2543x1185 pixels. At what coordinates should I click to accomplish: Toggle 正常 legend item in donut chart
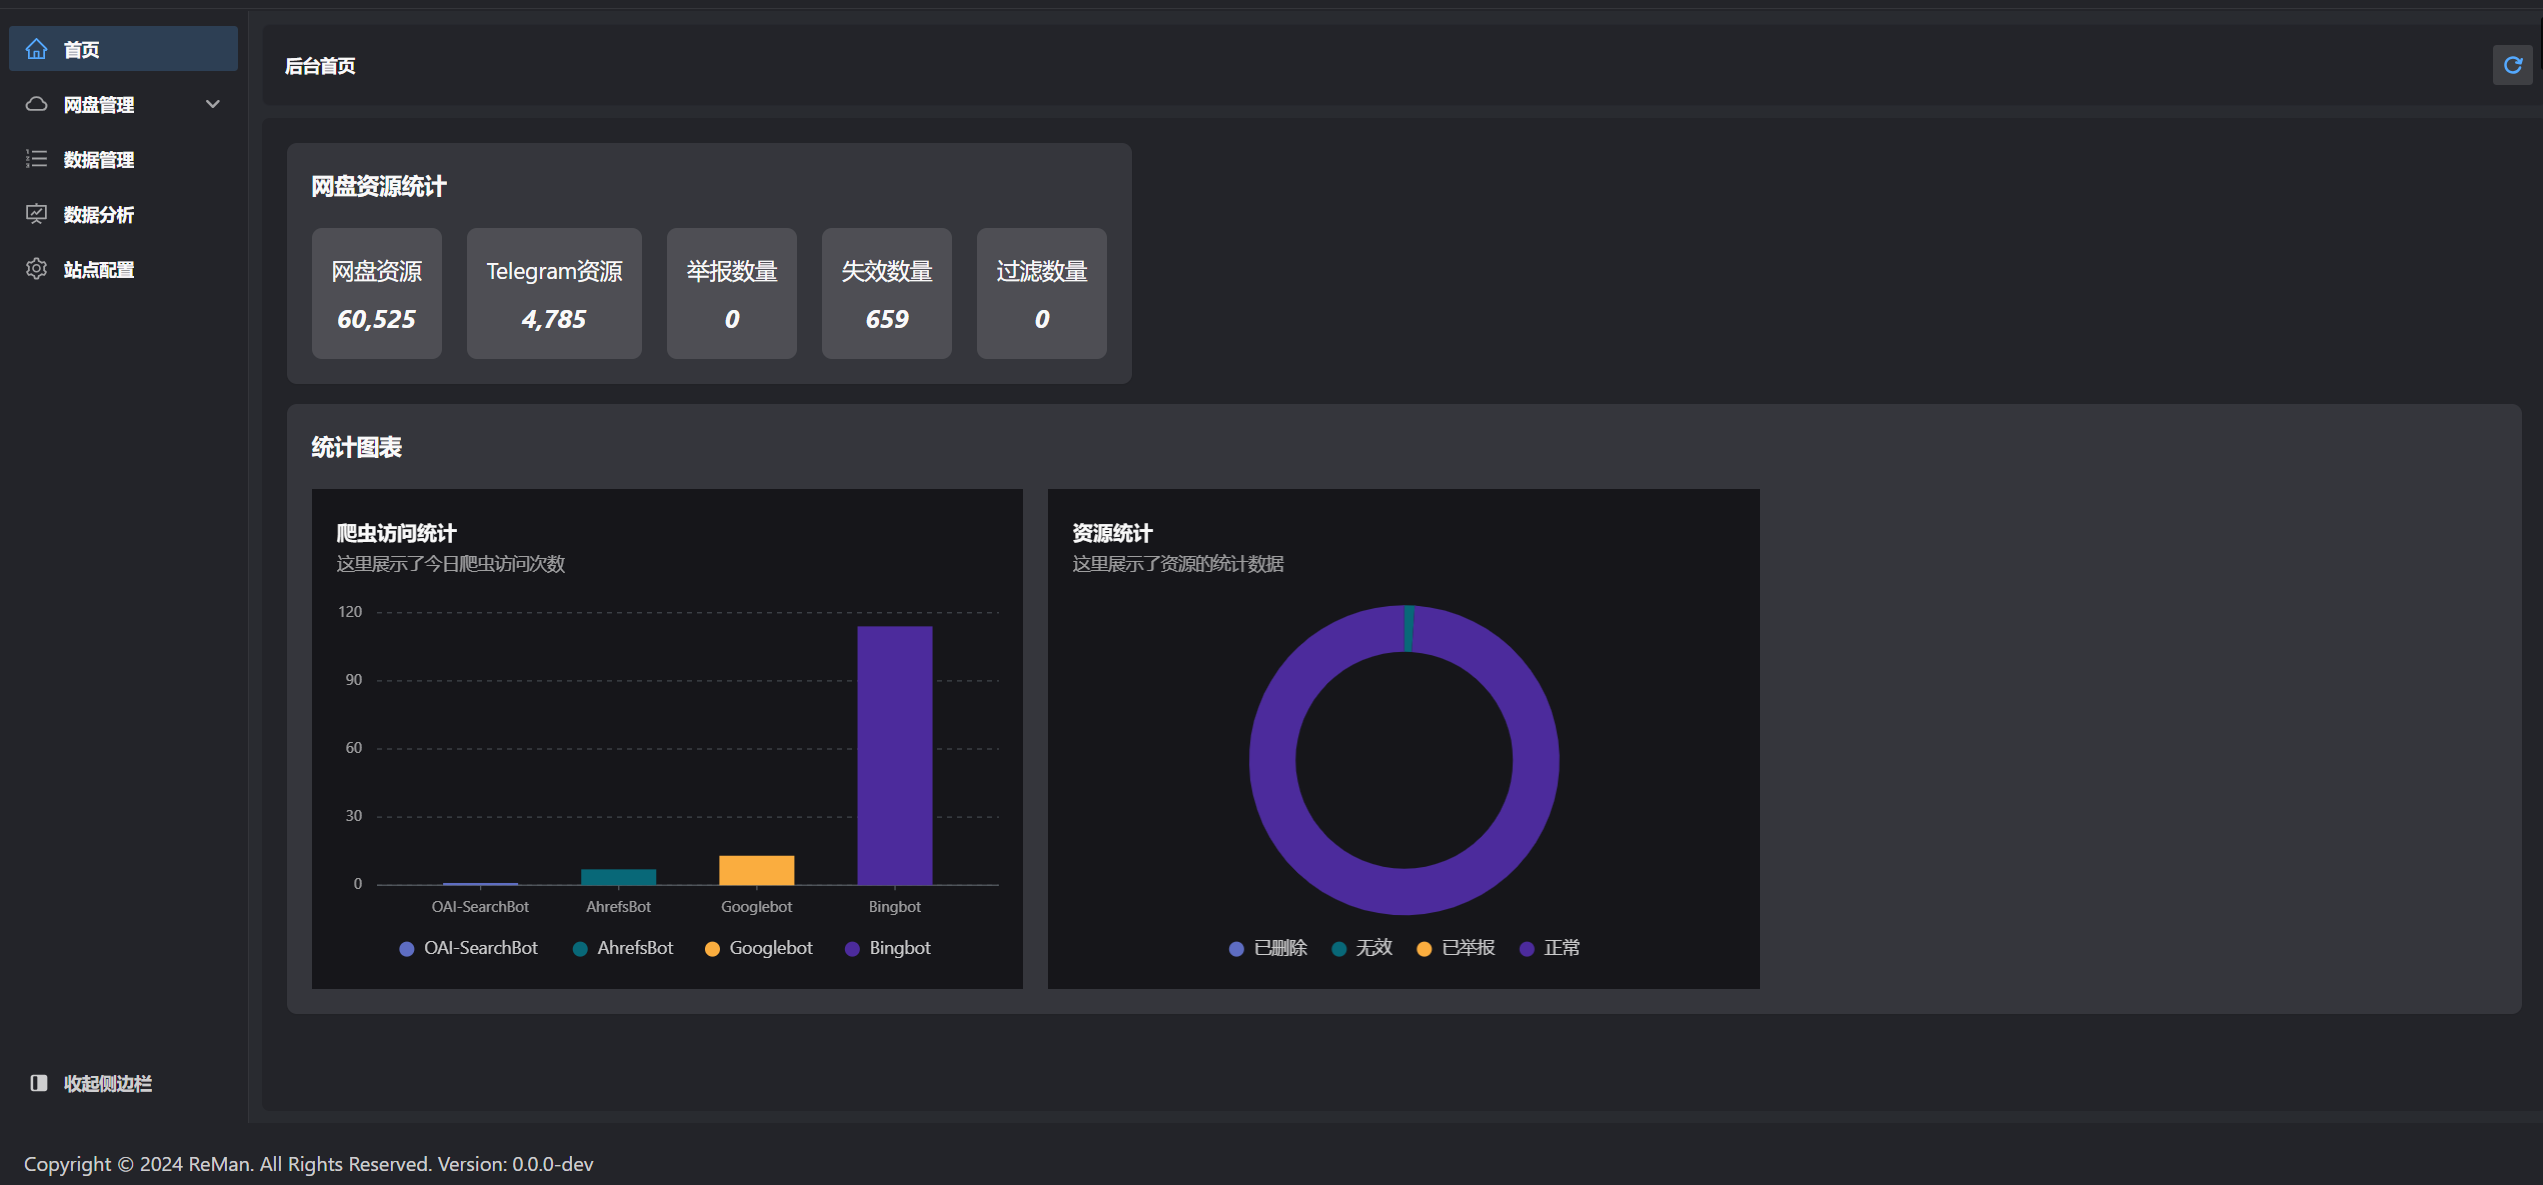pyautogui.click(x=1550, y=948)
